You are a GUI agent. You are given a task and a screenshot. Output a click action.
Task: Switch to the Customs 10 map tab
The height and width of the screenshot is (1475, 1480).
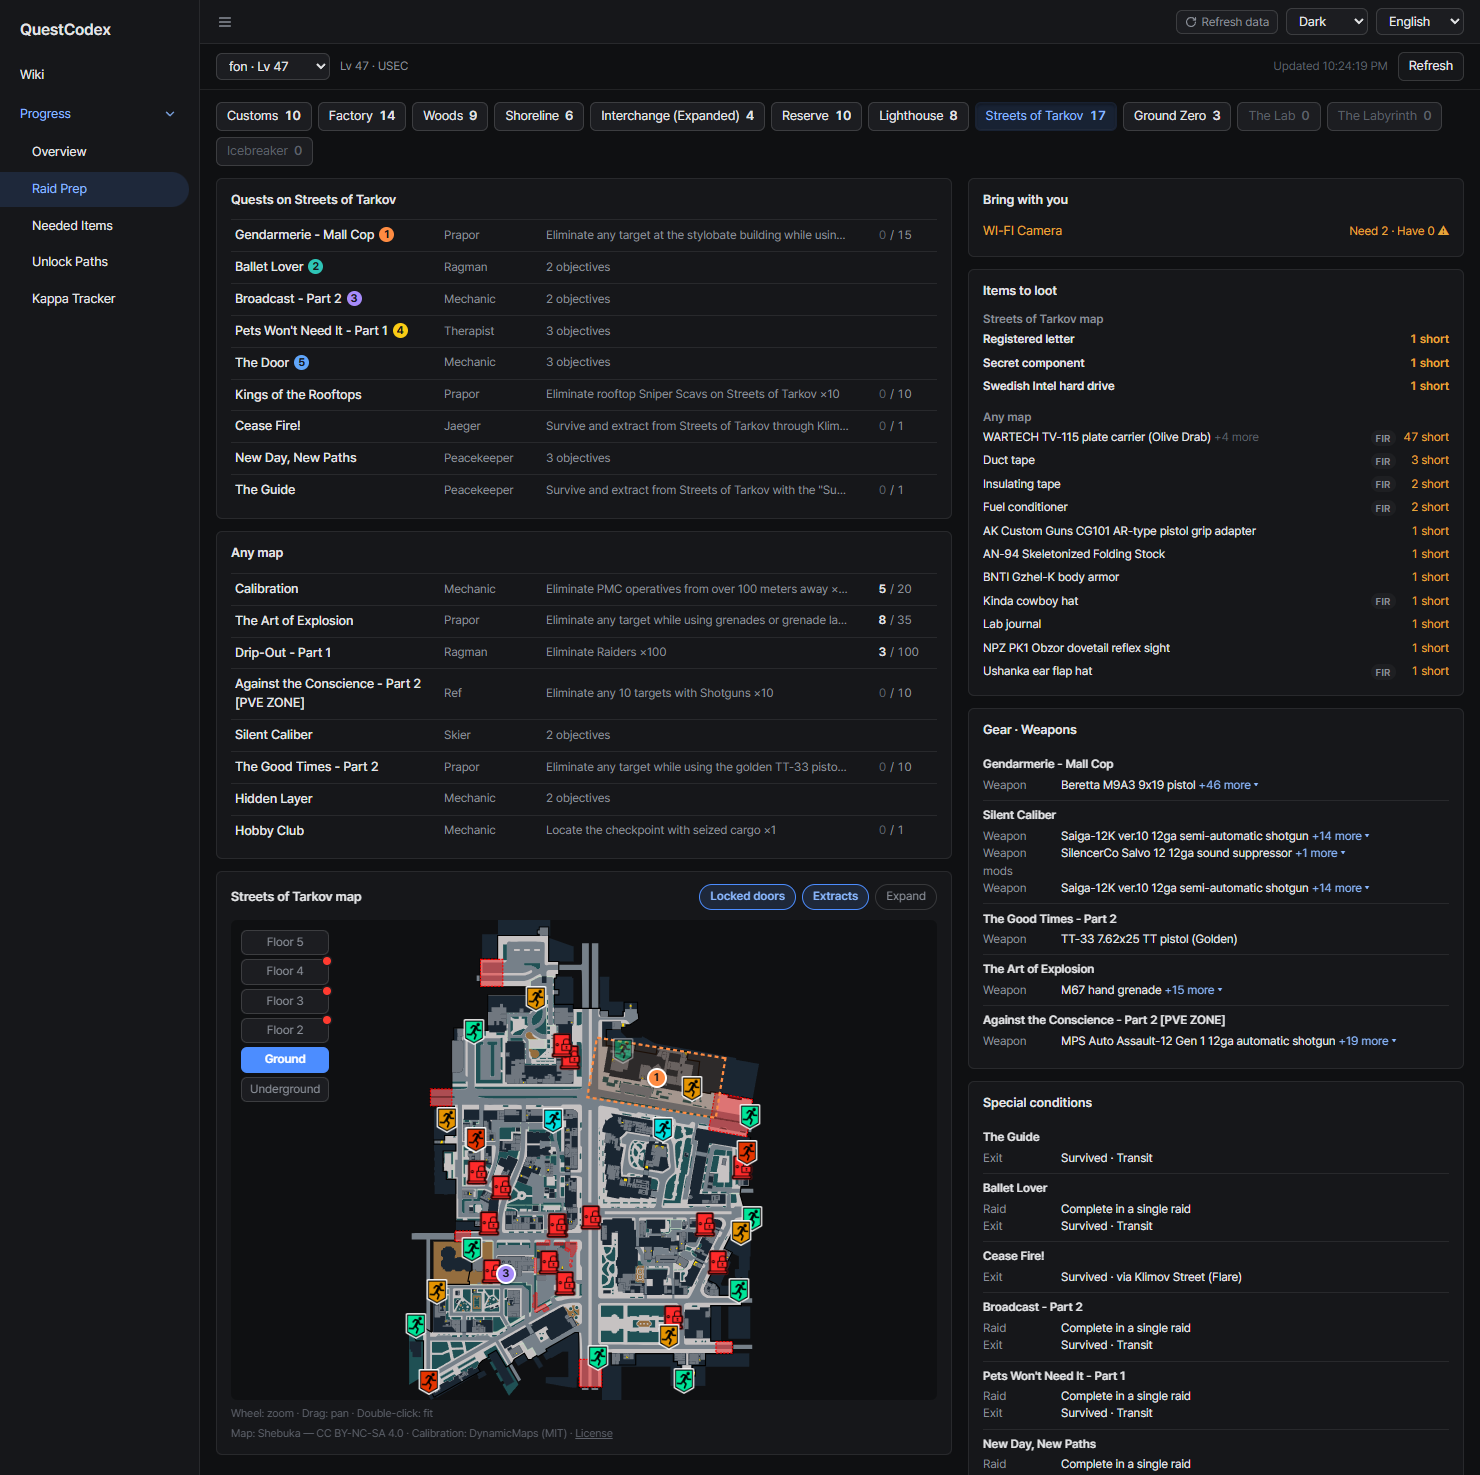tap(264, 116)
